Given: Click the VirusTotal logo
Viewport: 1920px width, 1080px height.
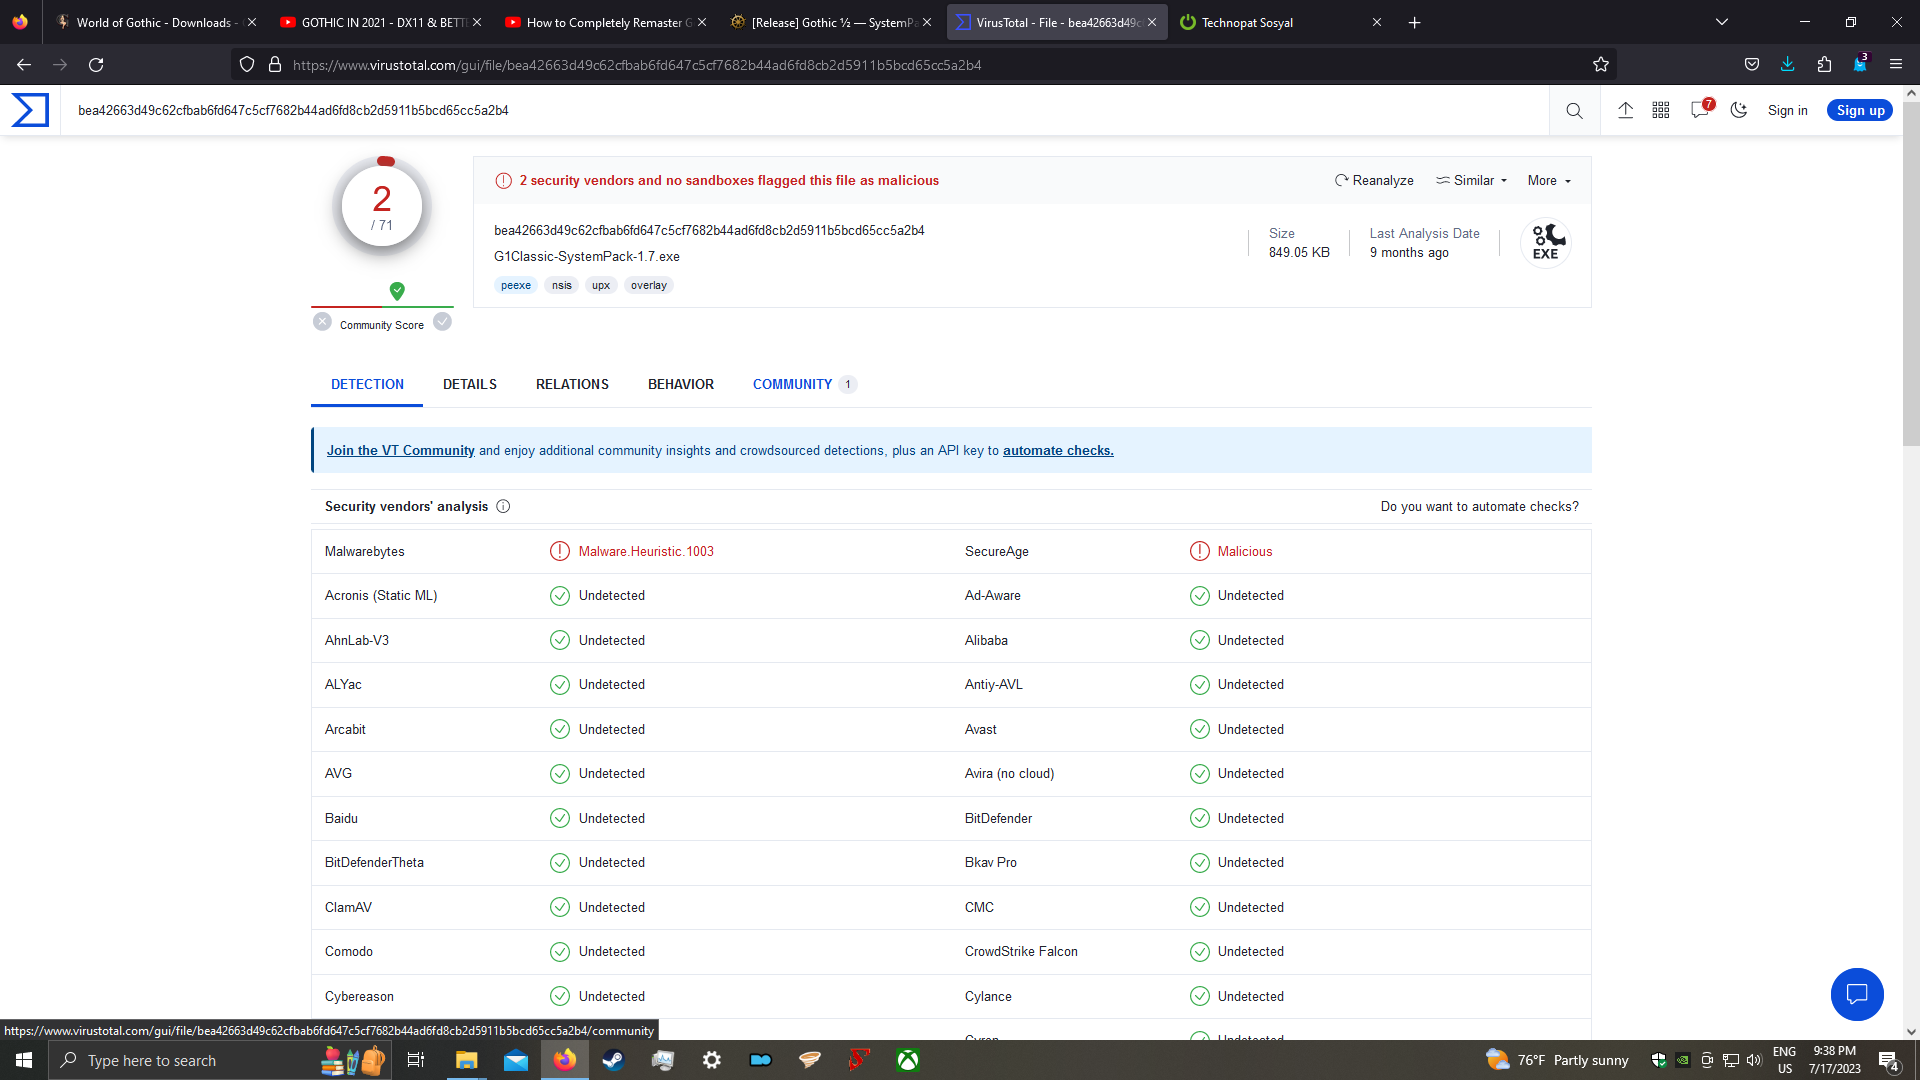Looking at the screenshot, I should tap(28, 110).
